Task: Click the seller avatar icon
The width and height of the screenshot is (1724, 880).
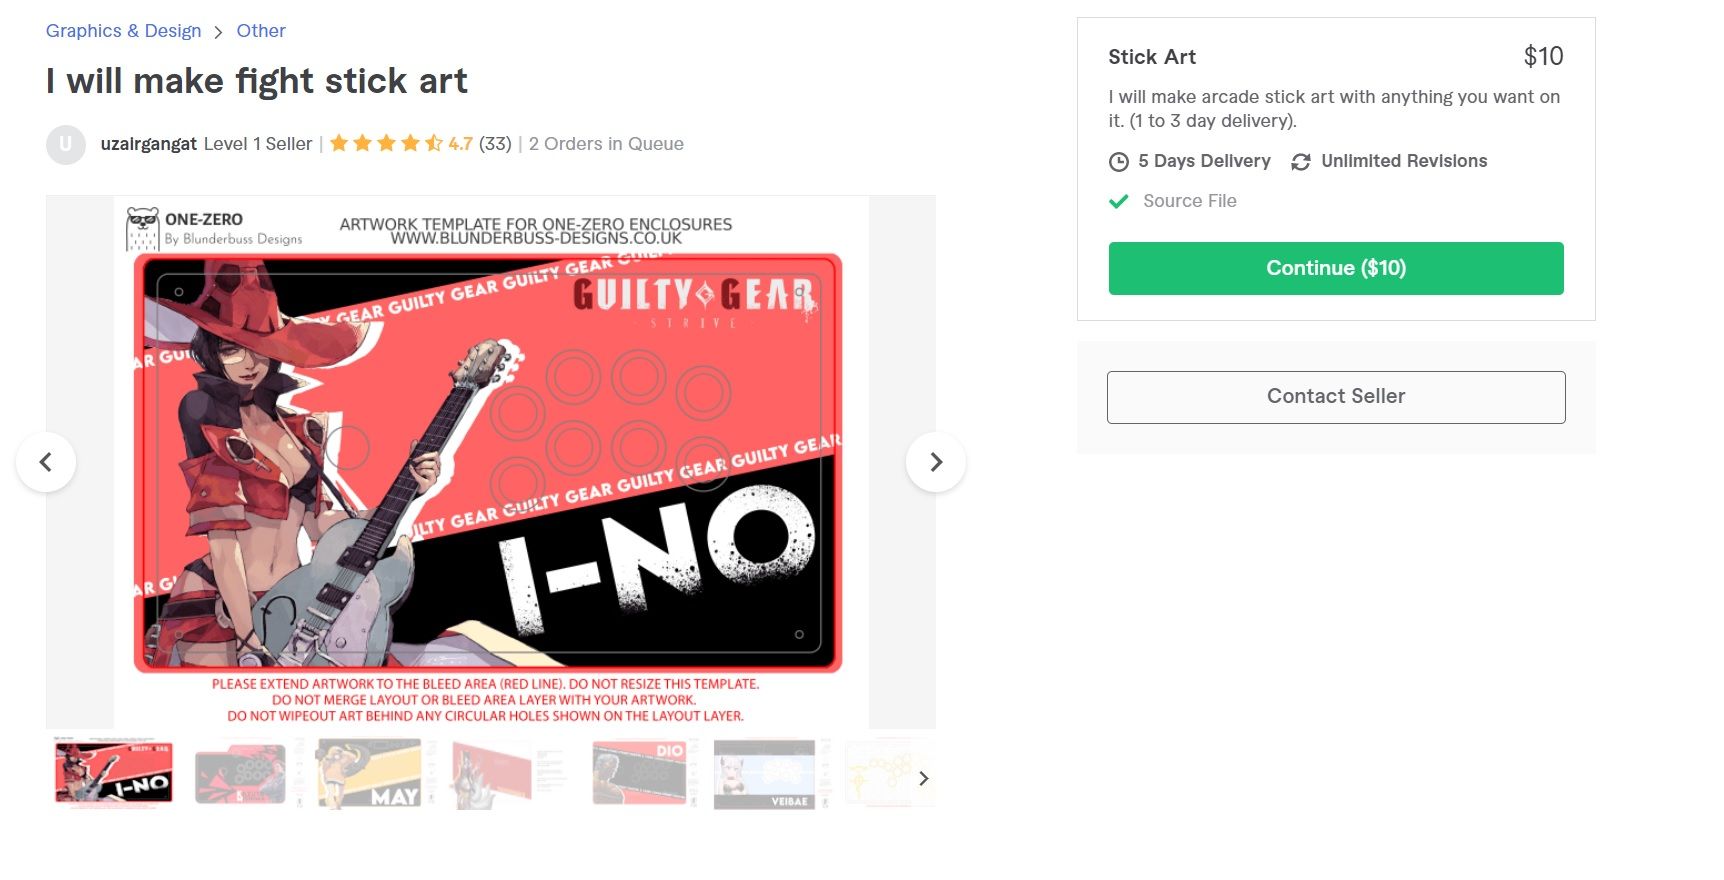Action: (x=65, y=144)
